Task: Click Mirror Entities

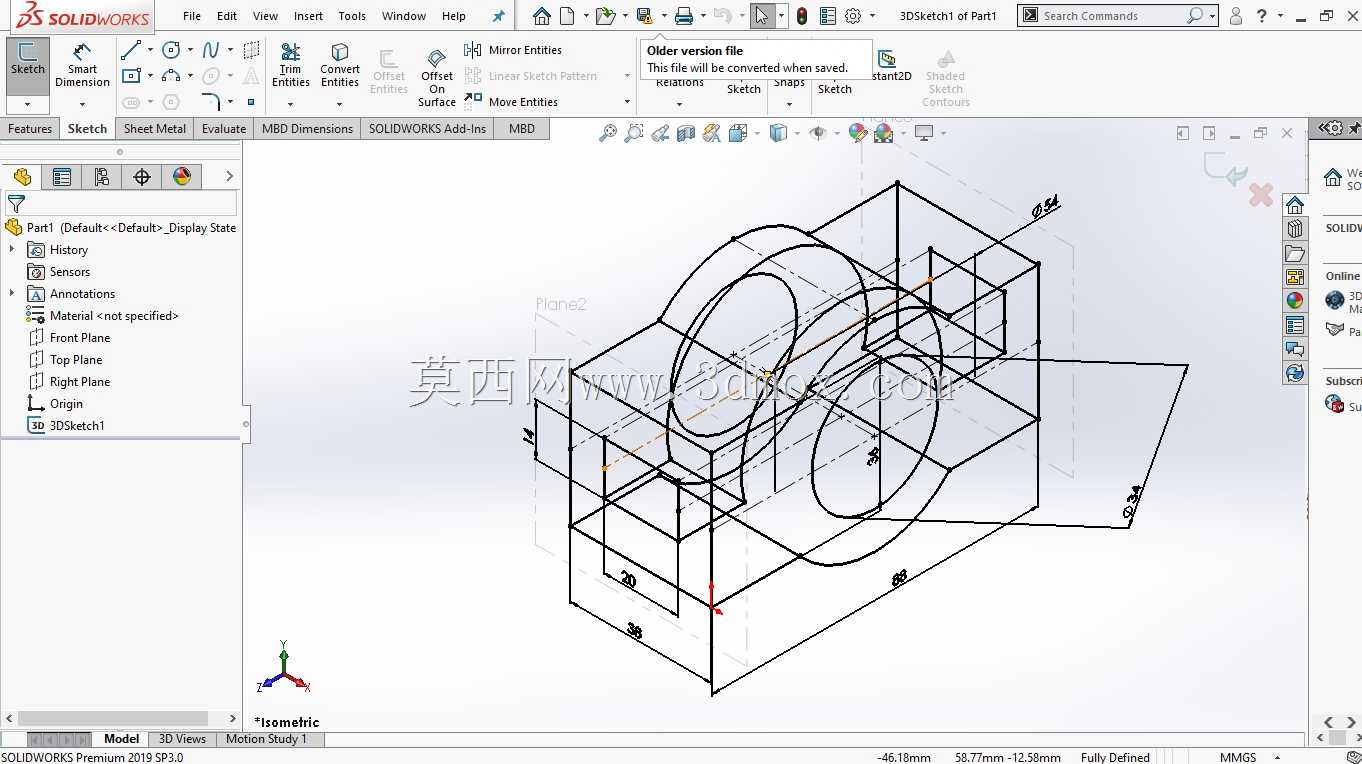Action: [513, 50]
